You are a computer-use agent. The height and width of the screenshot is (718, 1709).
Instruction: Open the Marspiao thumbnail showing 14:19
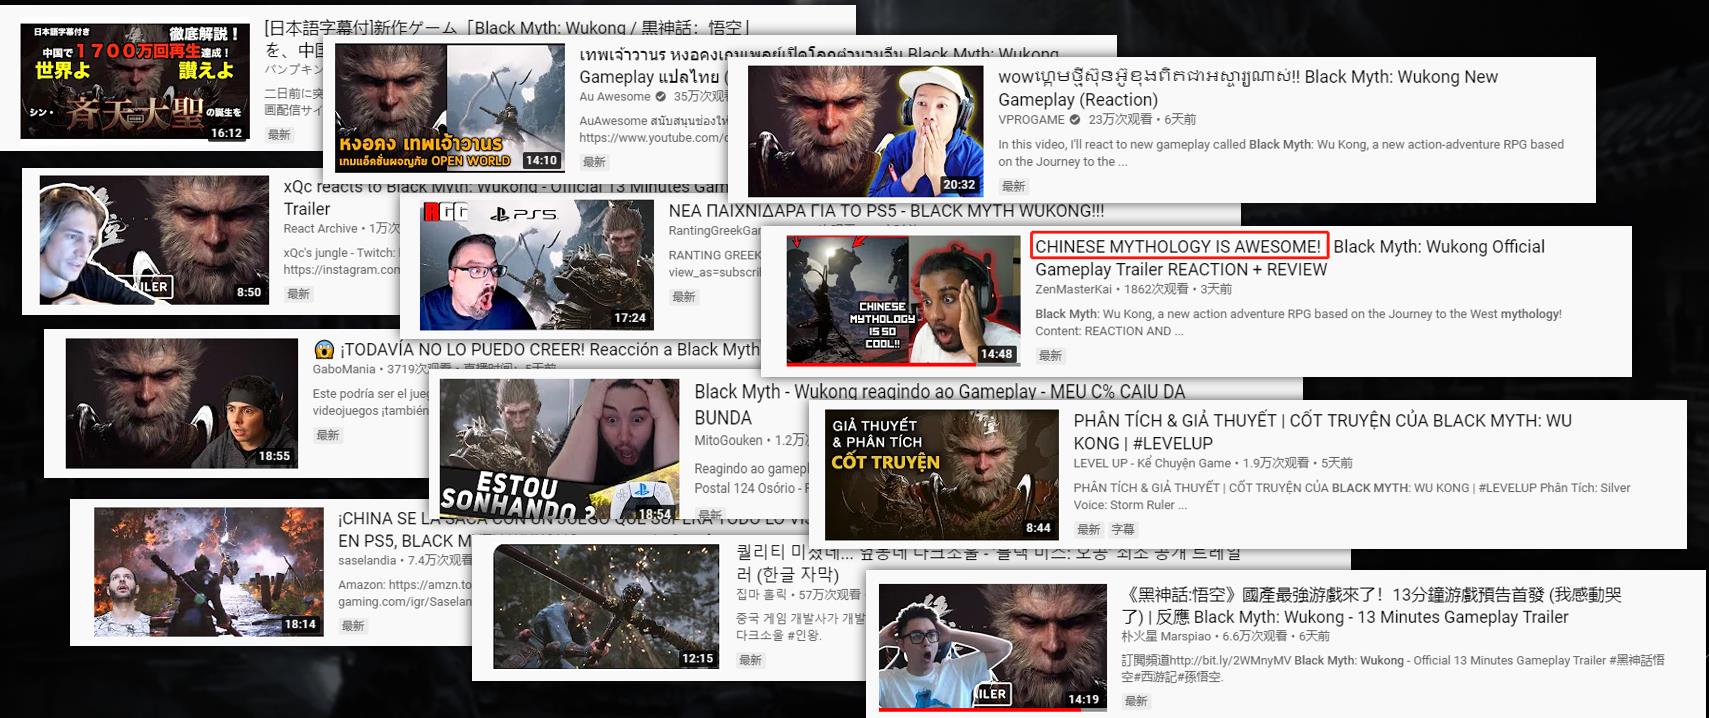pos(992,648)
